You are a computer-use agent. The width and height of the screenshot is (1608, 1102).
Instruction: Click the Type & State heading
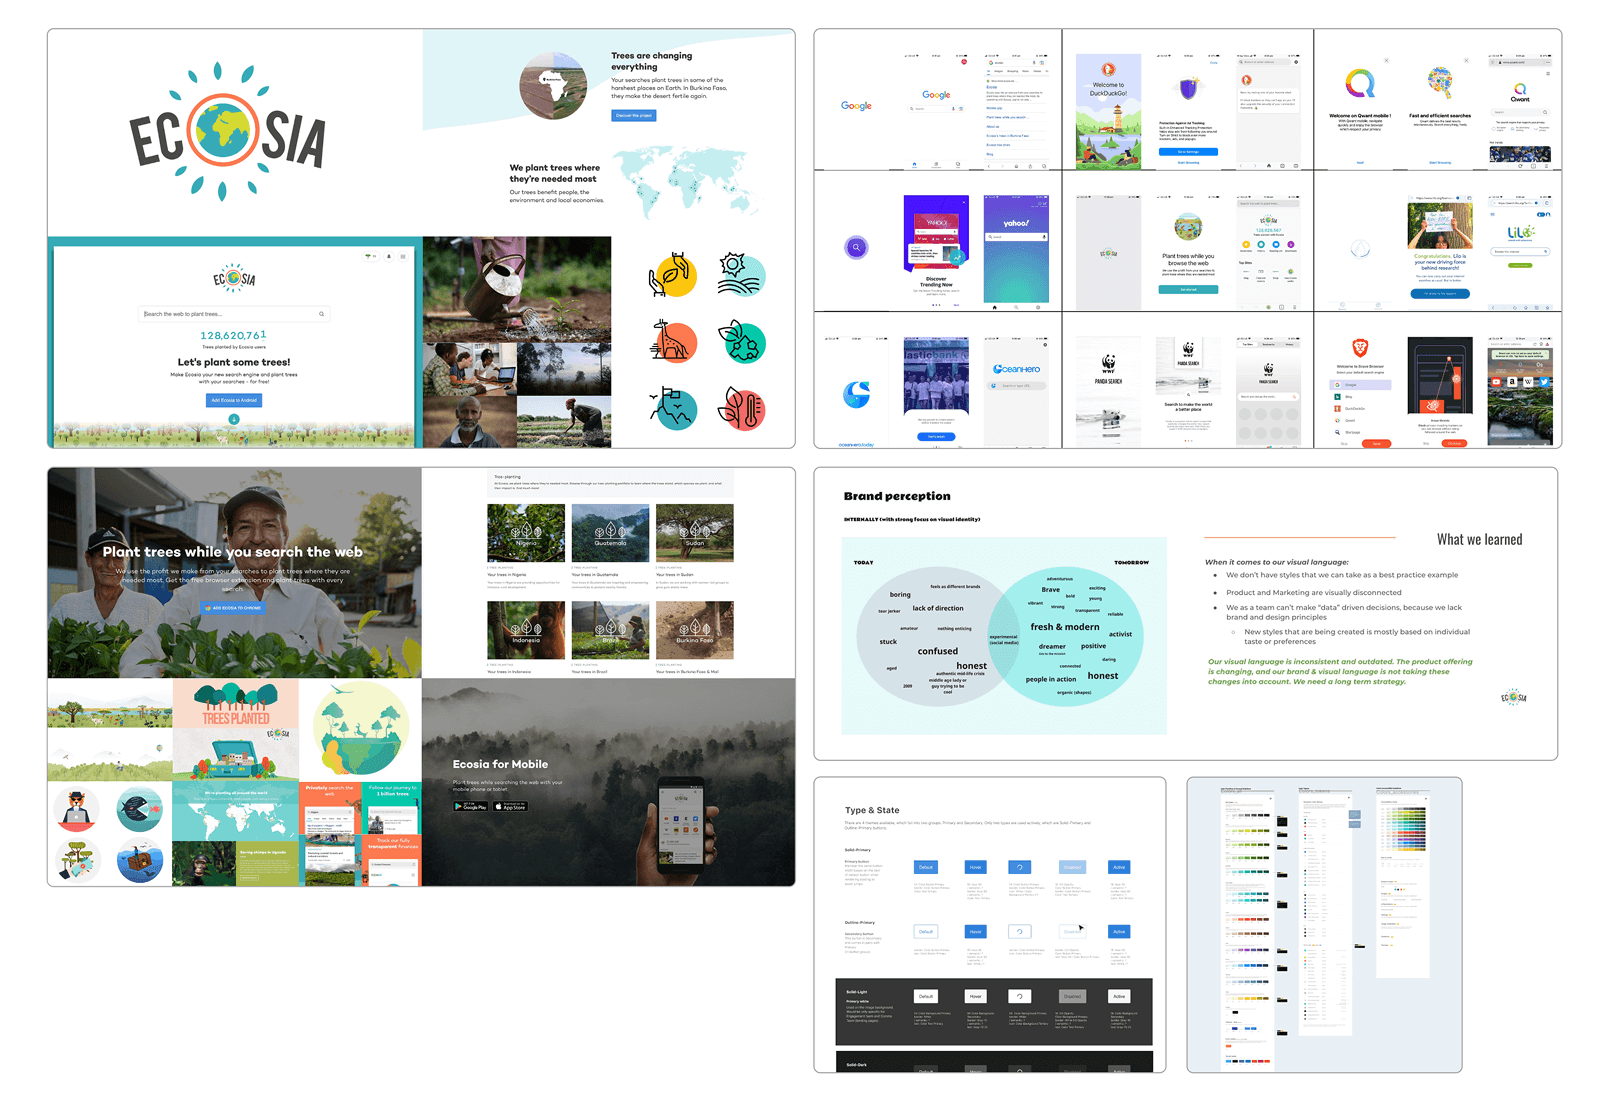pos(872,810)
